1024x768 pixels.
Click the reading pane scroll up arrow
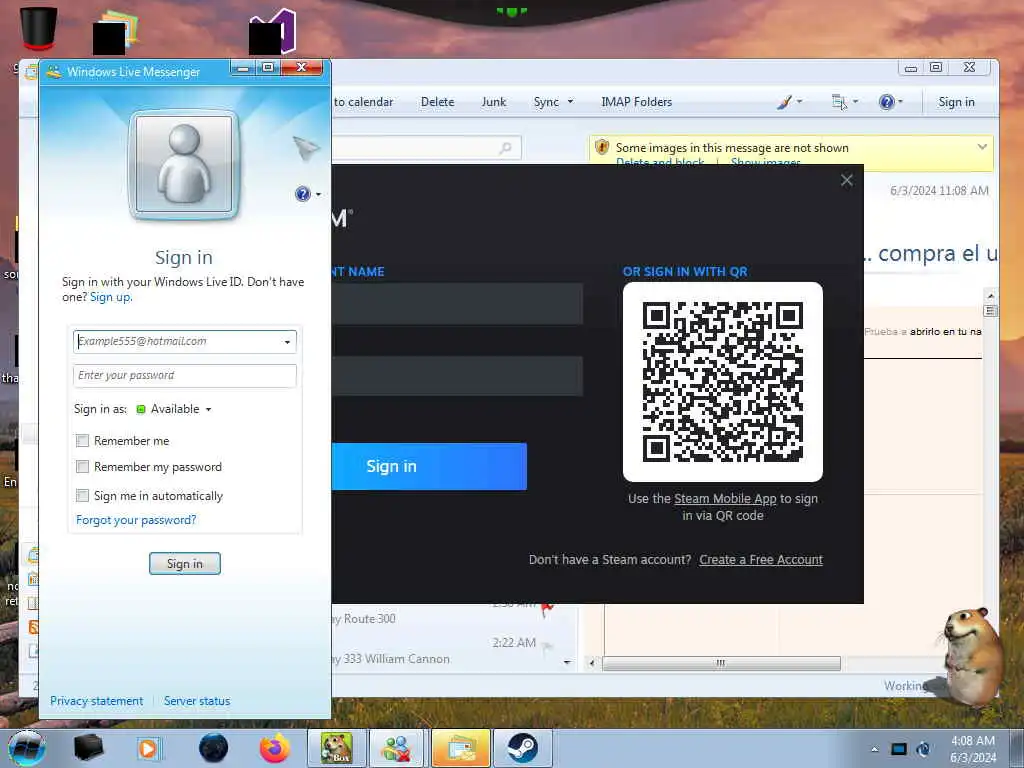990,296
